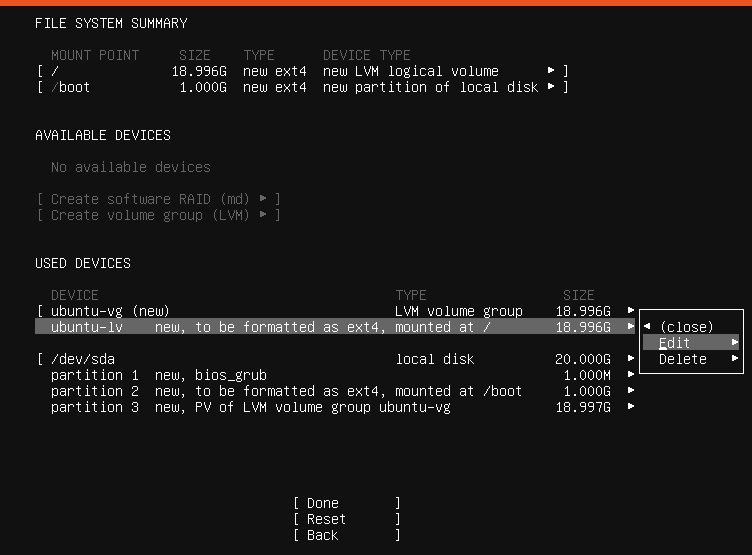
Task: Click the left arrow beside (close)
Action: (x=647, y=326)
